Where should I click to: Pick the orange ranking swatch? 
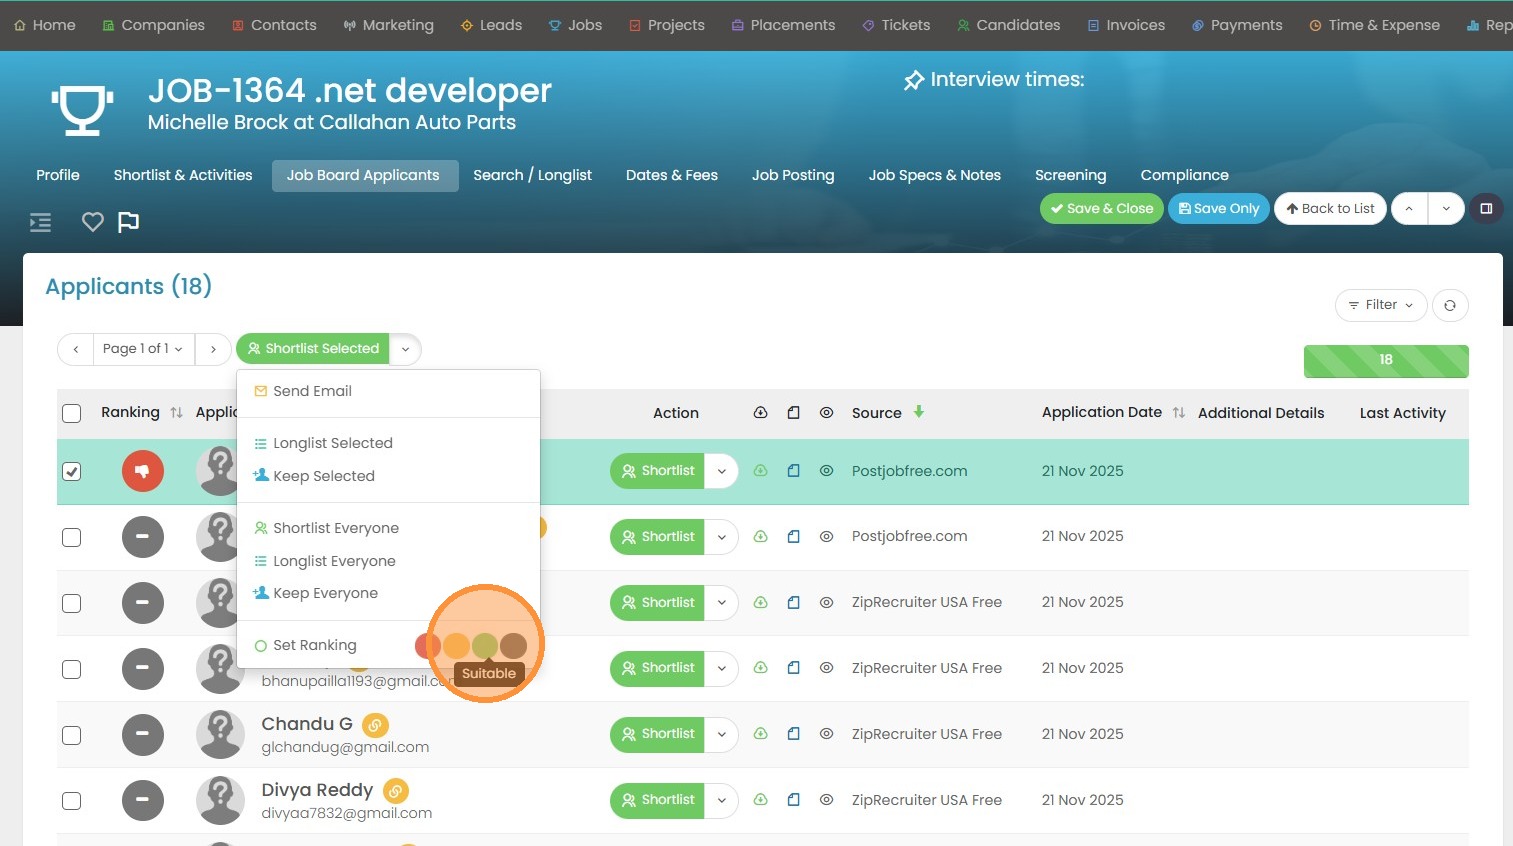456,646
